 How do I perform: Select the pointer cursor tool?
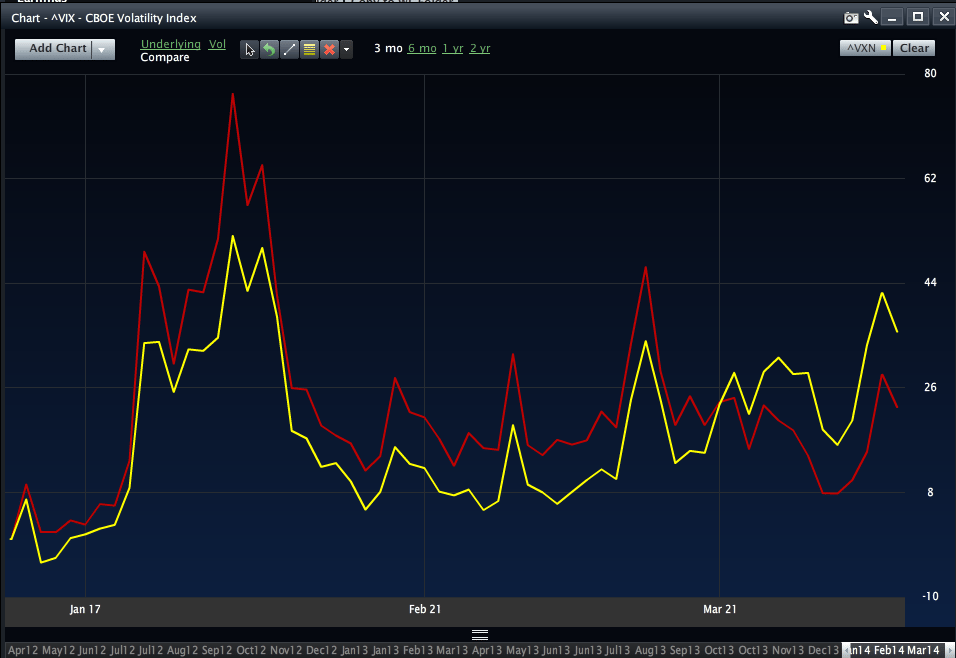tap(250, 49)
